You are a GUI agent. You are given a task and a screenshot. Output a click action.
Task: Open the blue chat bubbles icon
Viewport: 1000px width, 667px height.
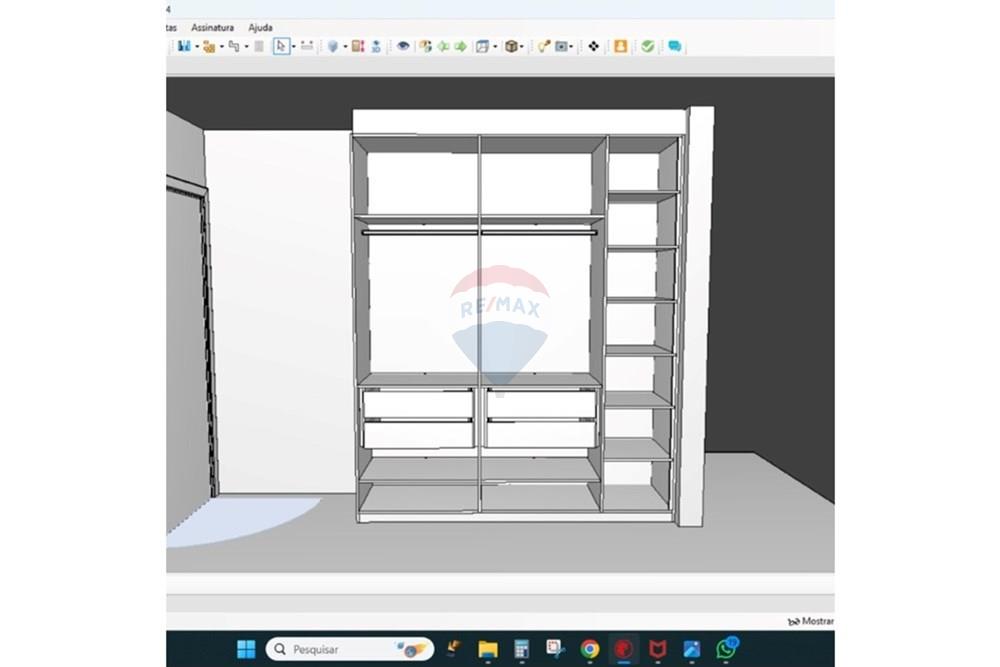(x=675, y=46)
